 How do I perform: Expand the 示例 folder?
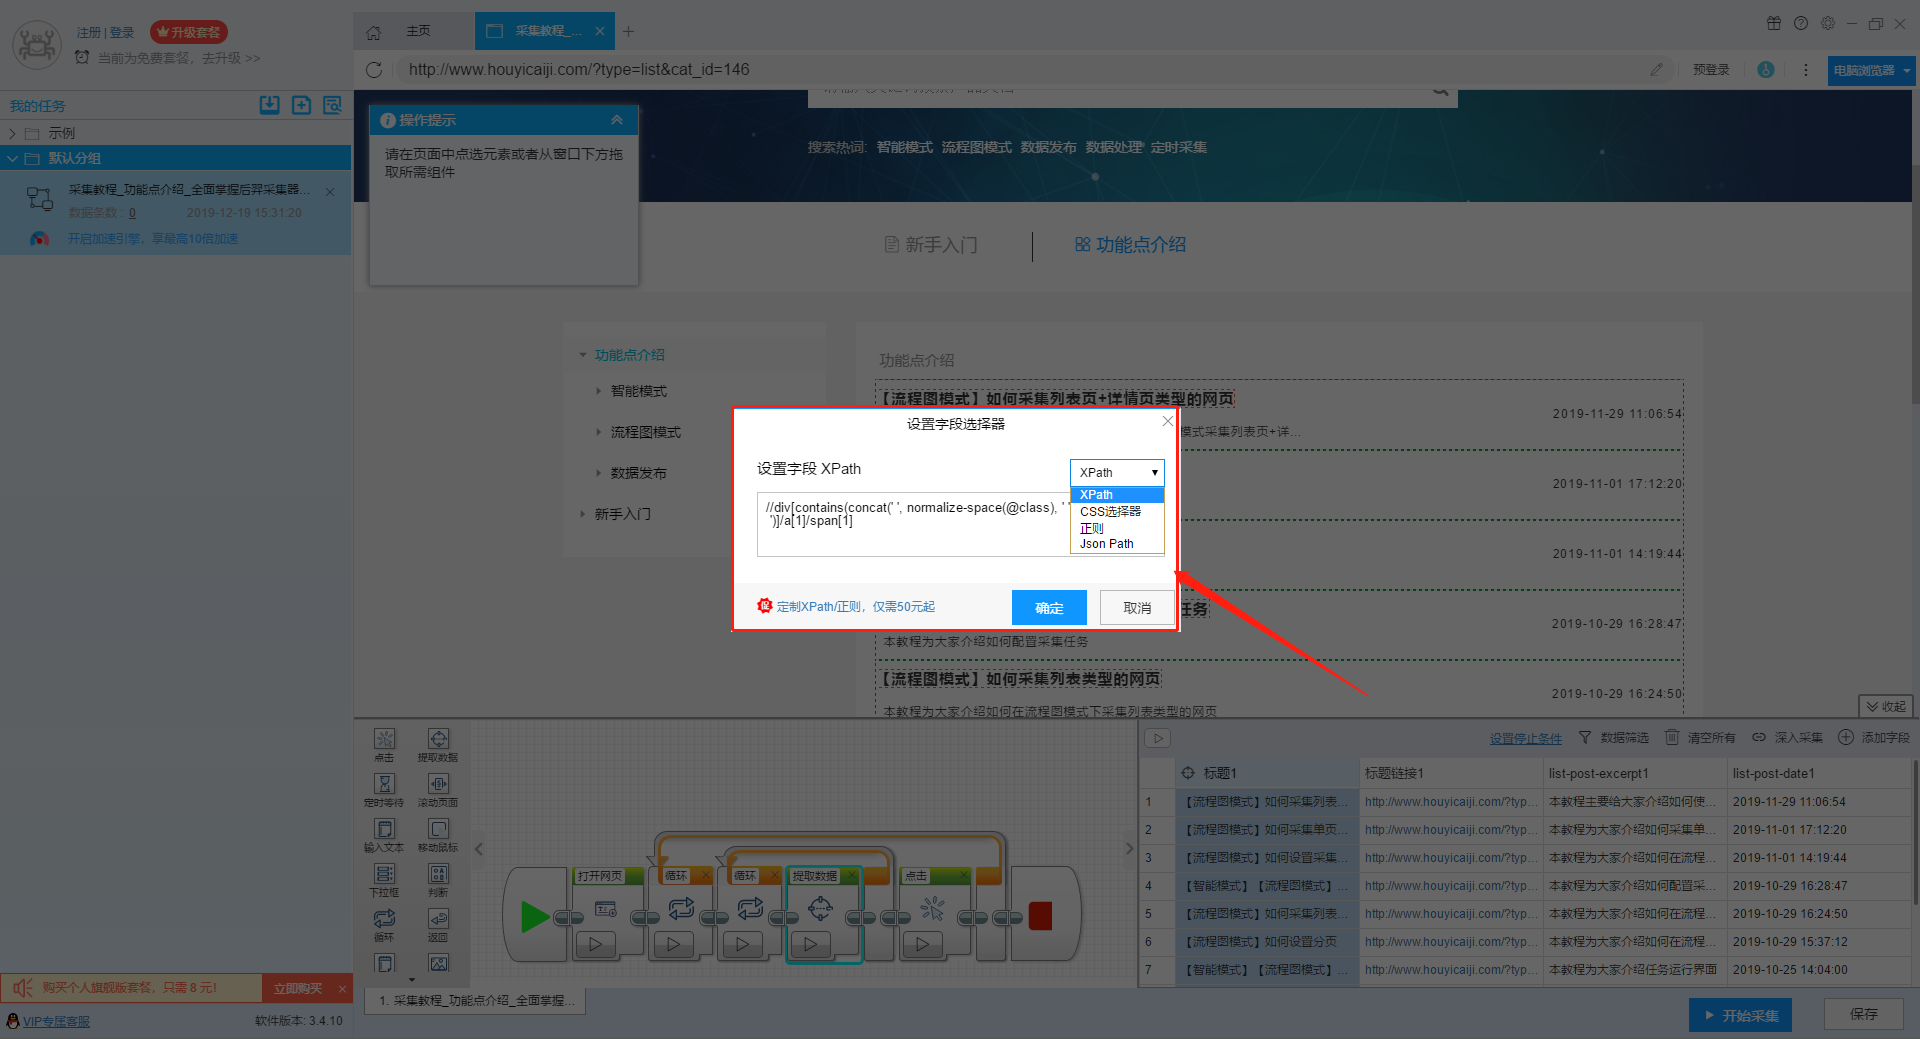point(12,133)
